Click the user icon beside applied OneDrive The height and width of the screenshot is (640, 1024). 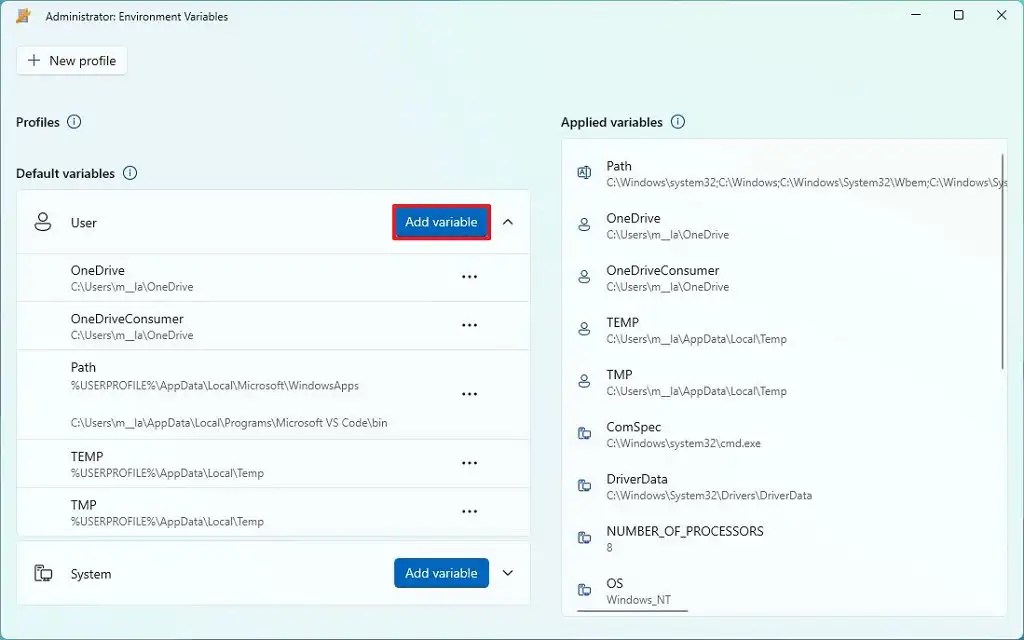tap(584, 225)
